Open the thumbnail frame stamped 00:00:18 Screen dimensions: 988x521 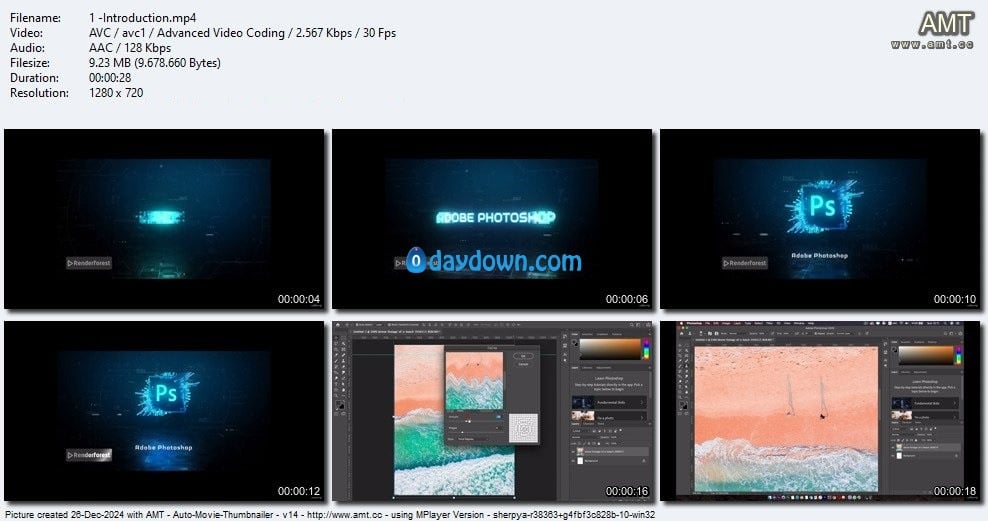point(820,411)
